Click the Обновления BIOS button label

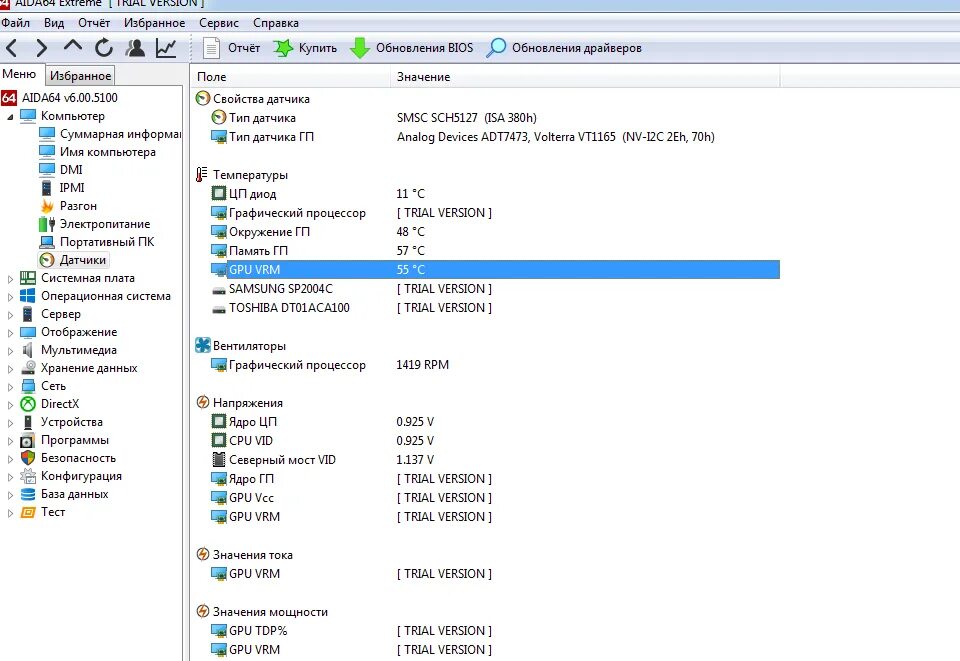point(424,48)
